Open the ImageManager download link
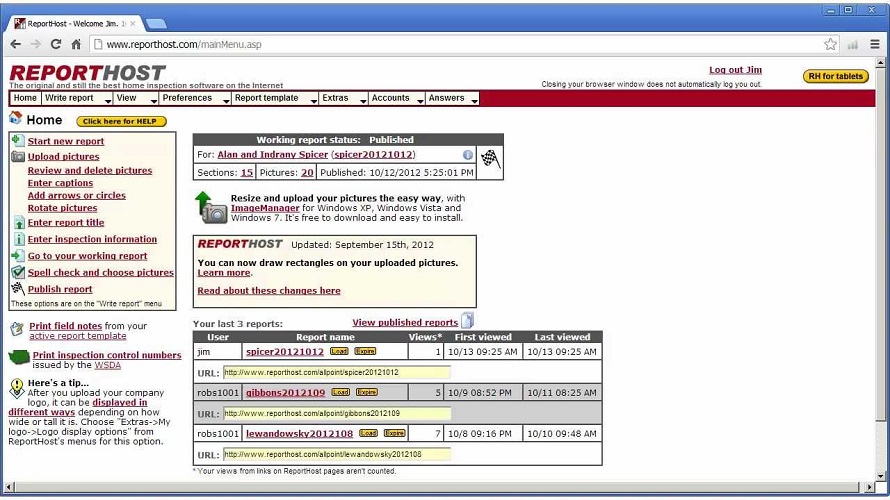The height and width of the screenshot is (500, 890). tap(265, 208)
